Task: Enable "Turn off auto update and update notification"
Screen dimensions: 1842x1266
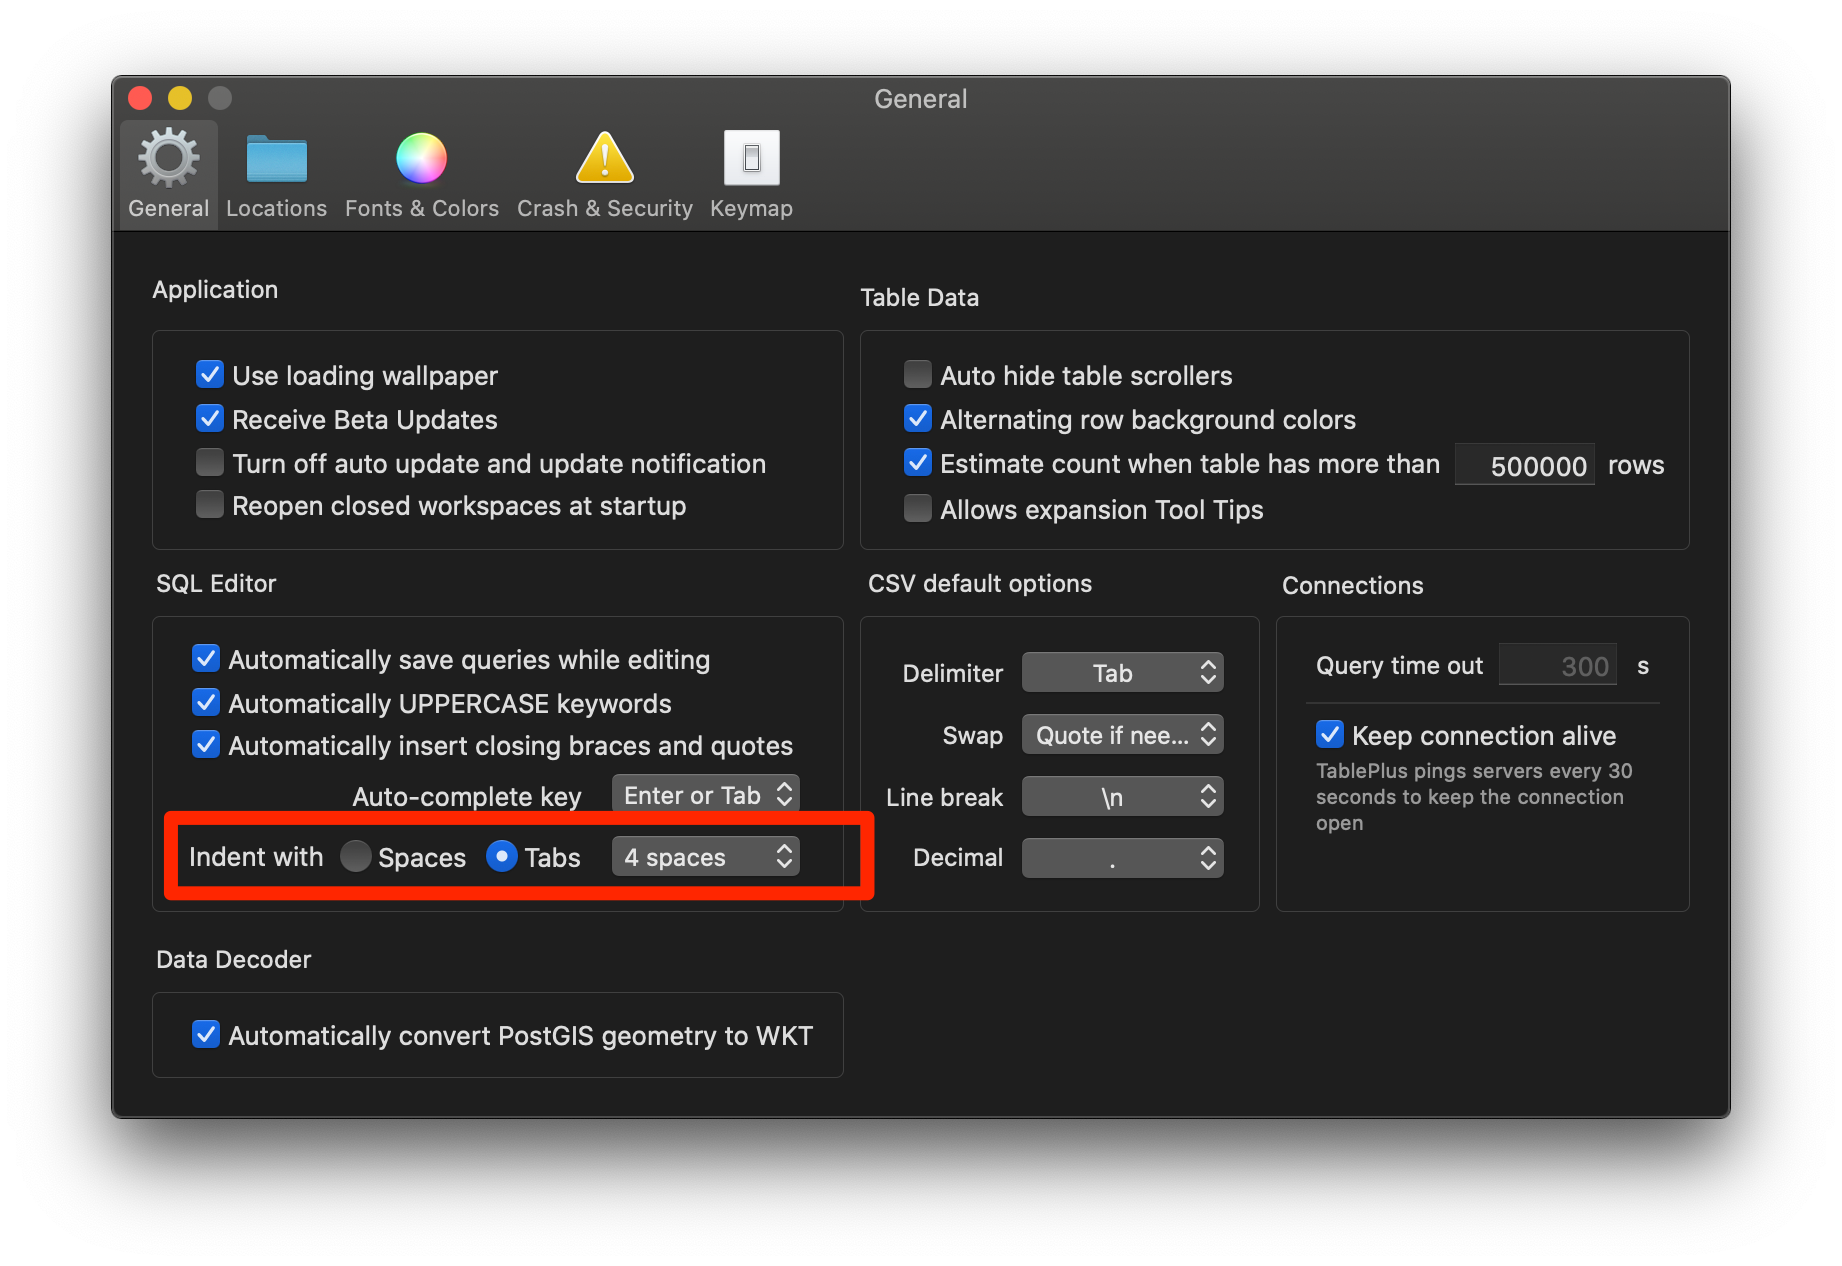Action: 210,462
